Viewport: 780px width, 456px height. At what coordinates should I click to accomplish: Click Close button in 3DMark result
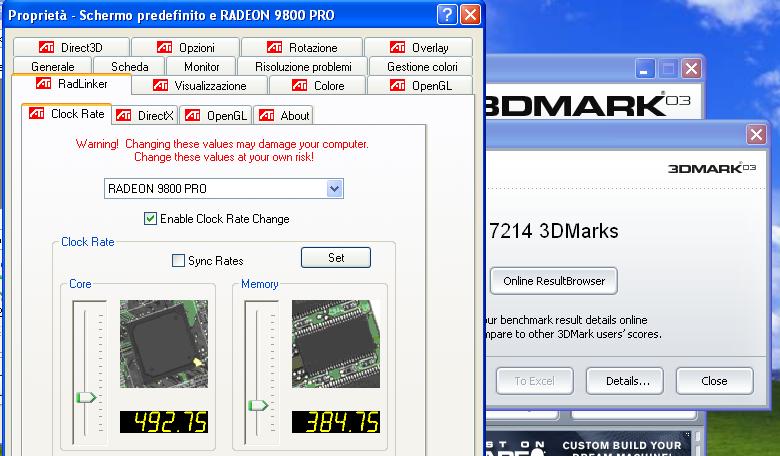(x=714, y=381)
